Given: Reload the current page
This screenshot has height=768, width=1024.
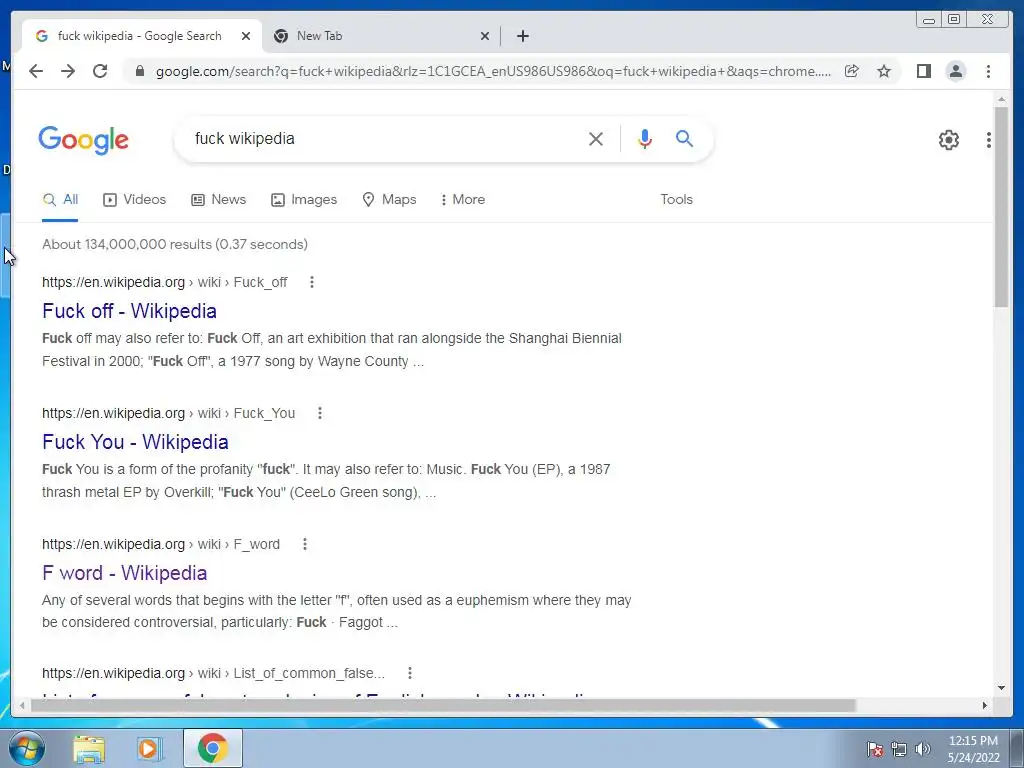Looking at the screenshot, I should 100,71.
